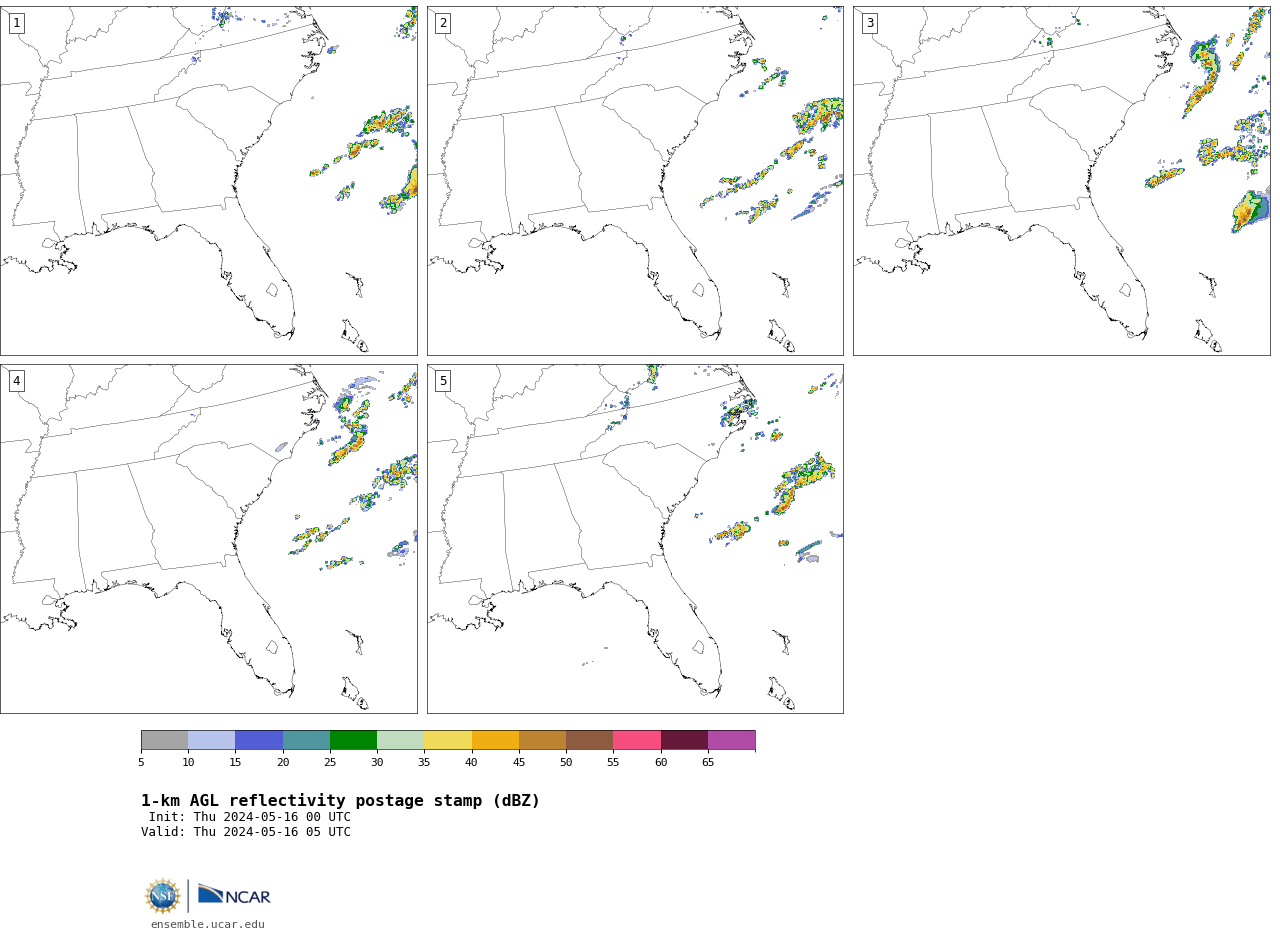Viewport: 1280px width, 936px height.
Task: Click the panel number 2 label
Action: (443, 23)
